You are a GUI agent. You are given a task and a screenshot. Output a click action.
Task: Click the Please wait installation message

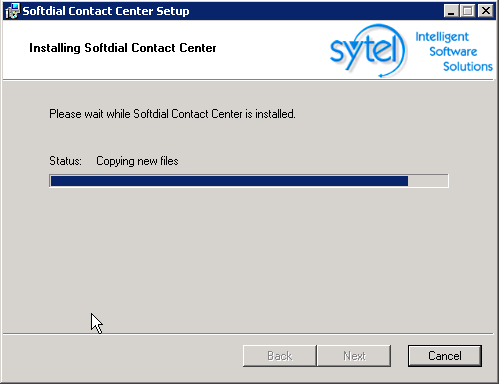(172, 114)
